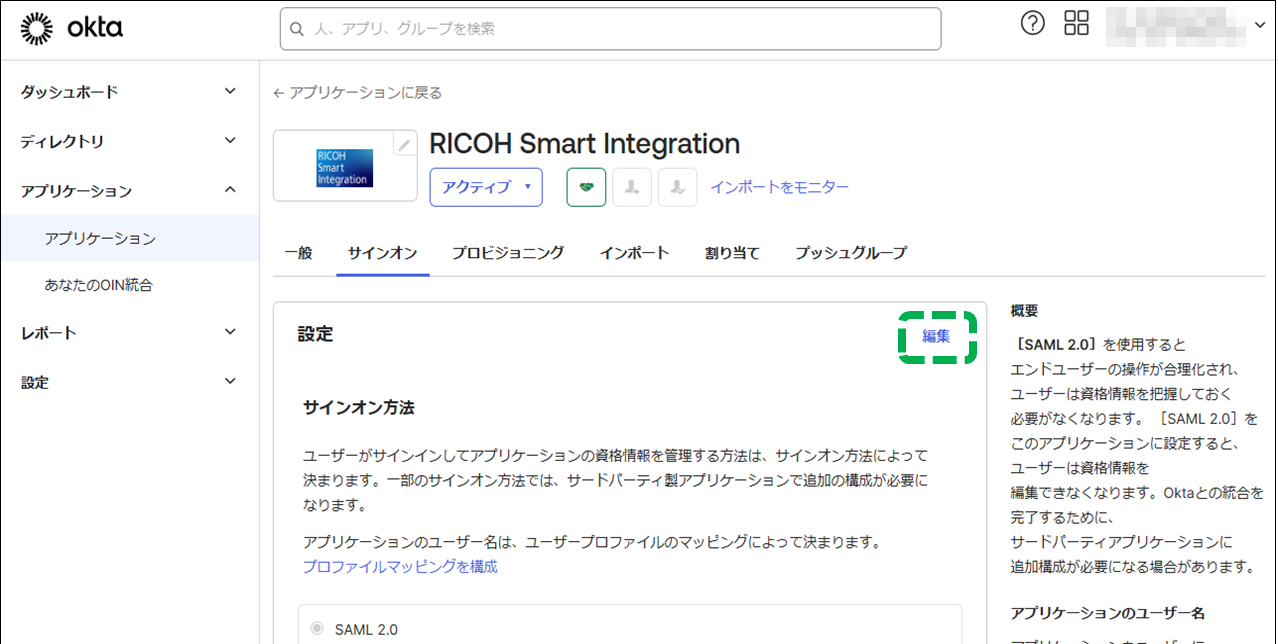Viewport: 1278px width, 644px height.
Task: Select the SAML 2.0 radio button
Action: [x=317, y=629]
